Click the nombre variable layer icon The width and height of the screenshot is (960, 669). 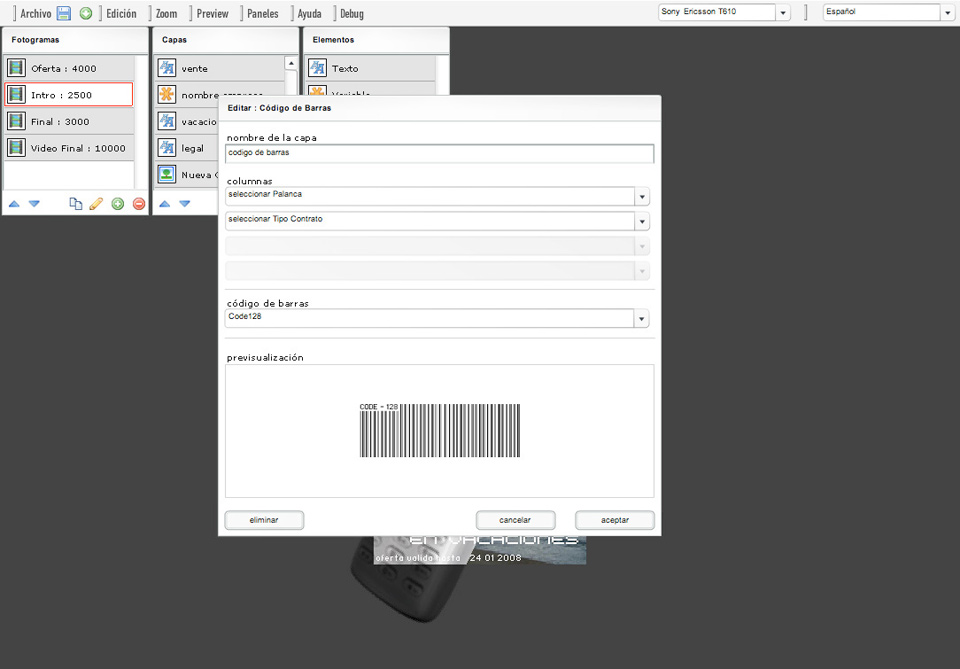(x=167, y=94)
